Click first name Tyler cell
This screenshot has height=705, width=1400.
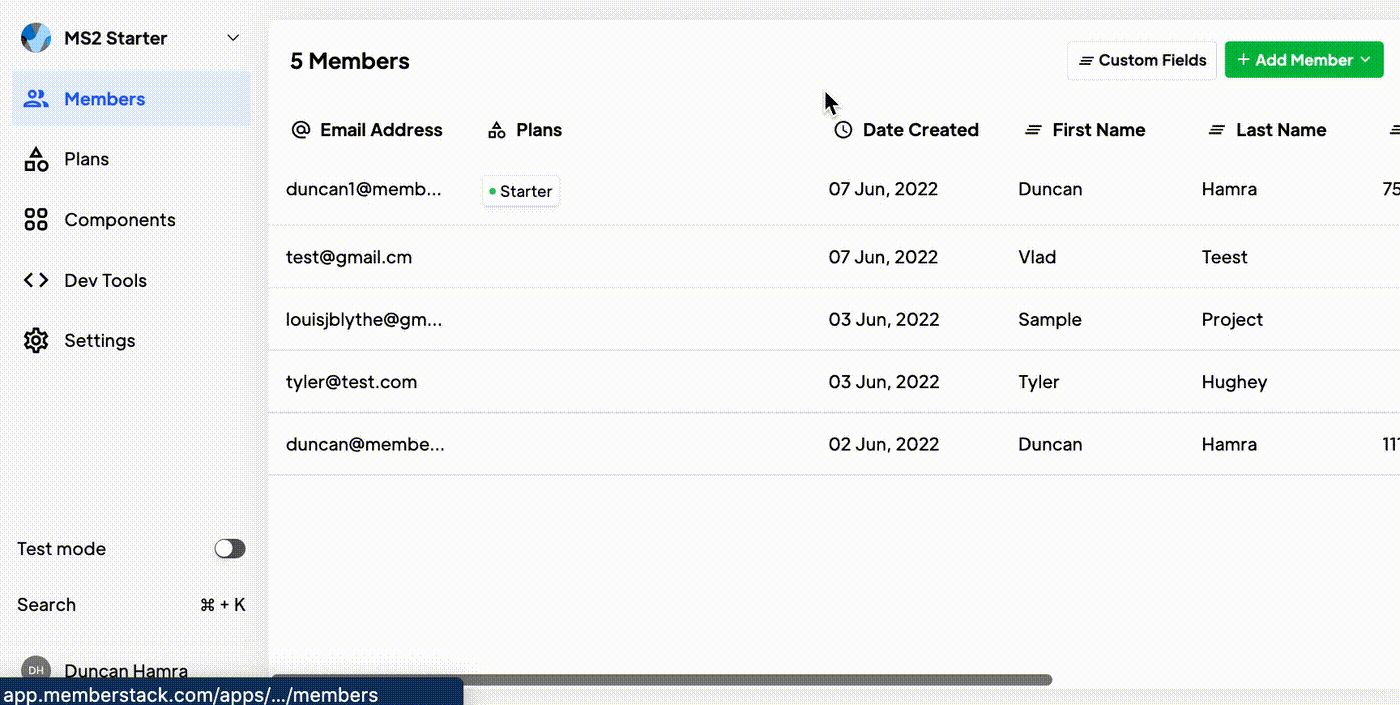pyautogui.click(x=1039, y=381)
